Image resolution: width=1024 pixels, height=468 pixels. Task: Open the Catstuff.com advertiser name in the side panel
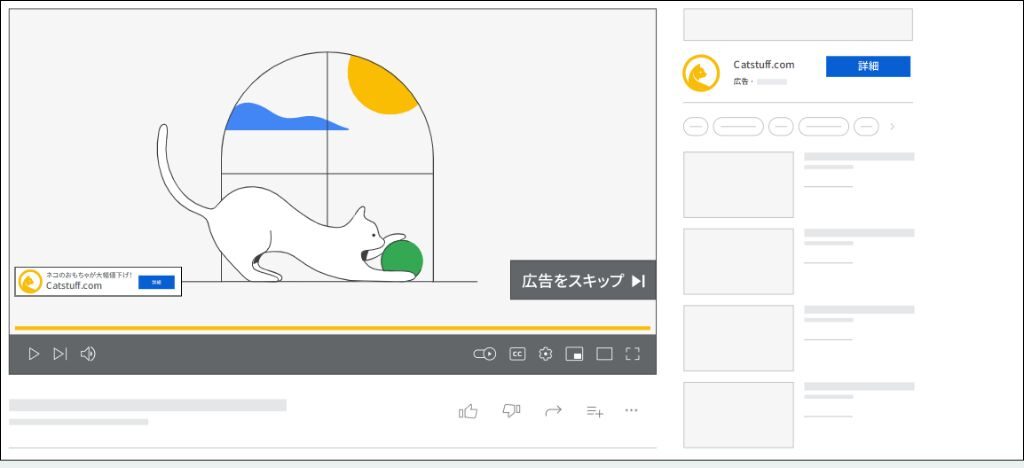pyautogui.click(x=763, y=65)
